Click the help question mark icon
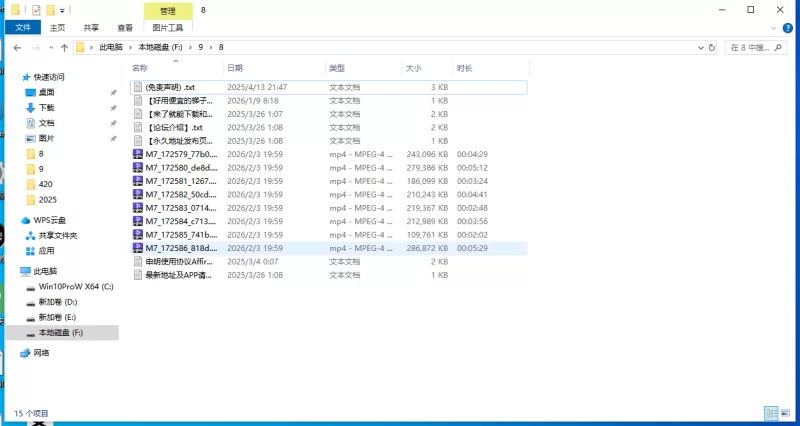The image size is (800, 426). pyautogui.click(x=789, y=28)
